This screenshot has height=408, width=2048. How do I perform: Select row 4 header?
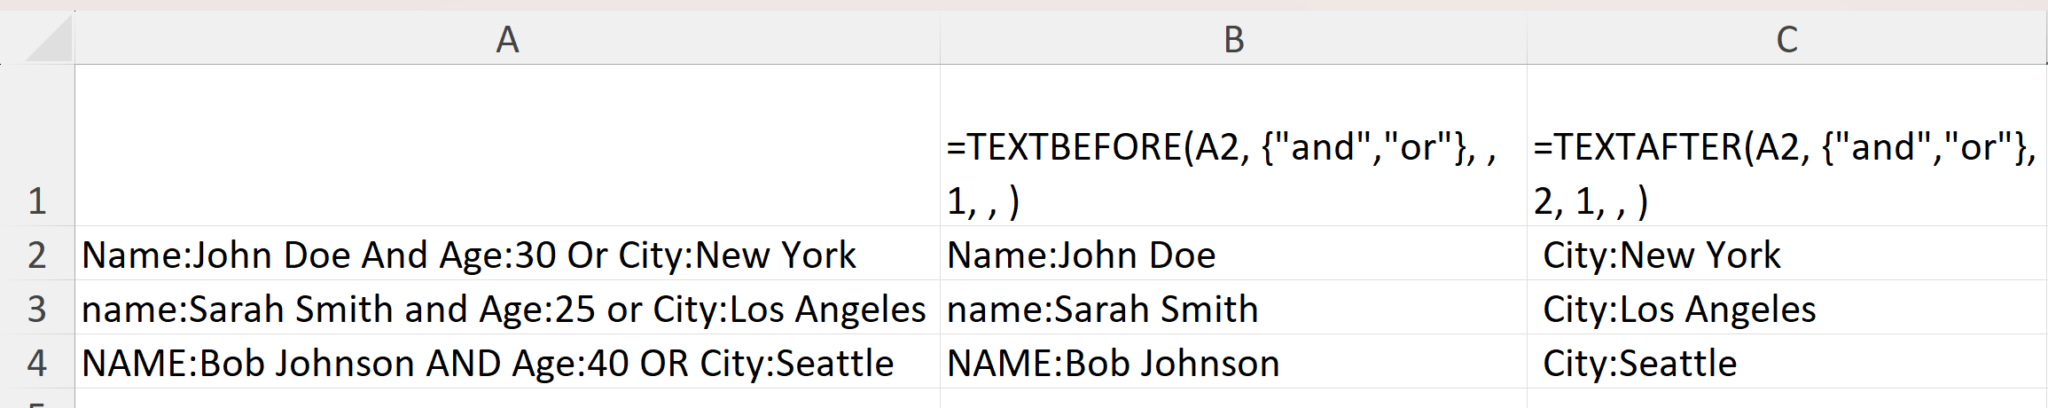click(x=37, y=362)
